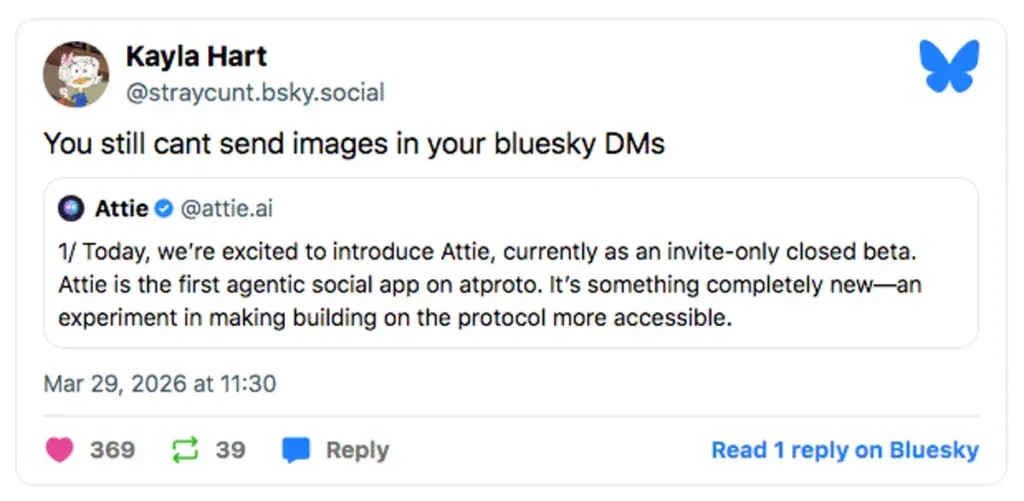This screenshot has width=1024, height=501.
Task: Click the Reply text label
Action: click(357, 450)
